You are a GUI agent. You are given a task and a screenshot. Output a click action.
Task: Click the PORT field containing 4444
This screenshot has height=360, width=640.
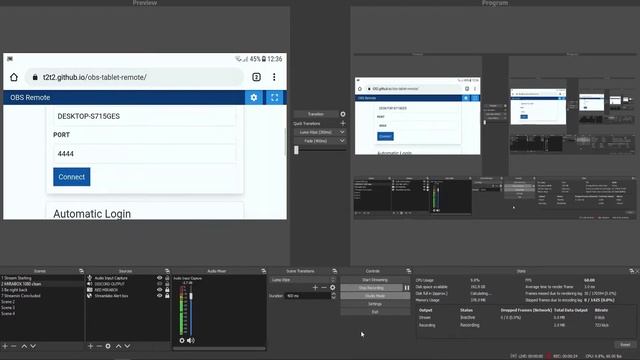[144, 153]
